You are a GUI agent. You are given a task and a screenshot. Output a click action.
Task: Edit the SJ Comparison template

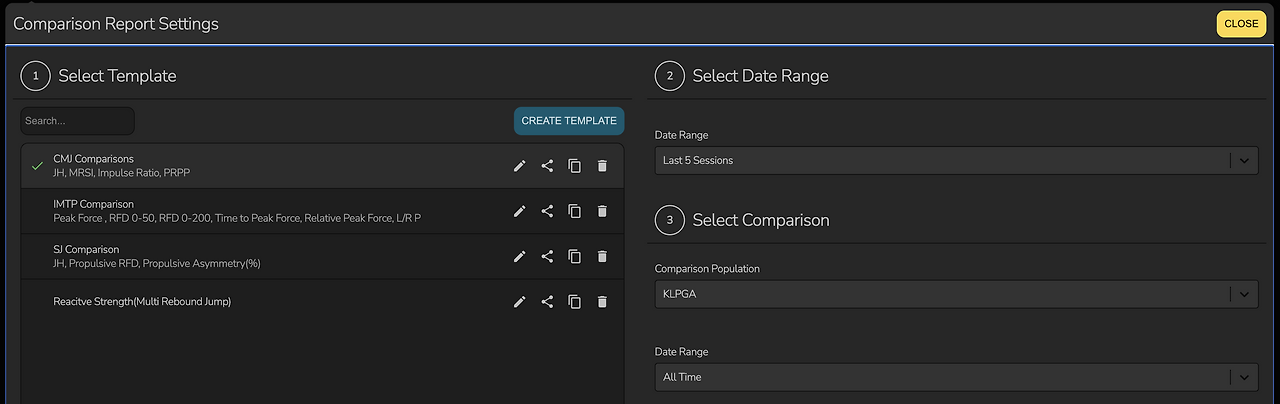pyautogui.click(x=519, y=256)
